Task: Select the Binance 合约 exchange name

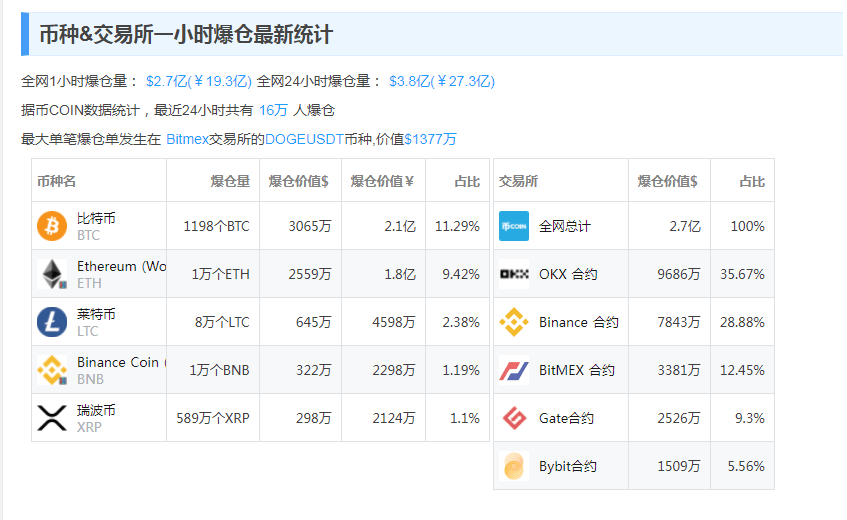Action: [x=579, y=322]
